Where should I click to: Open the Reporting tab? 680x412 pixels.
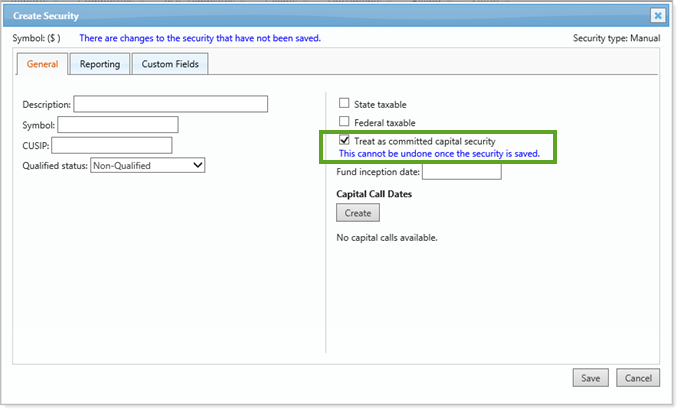(x=100, y=65)
